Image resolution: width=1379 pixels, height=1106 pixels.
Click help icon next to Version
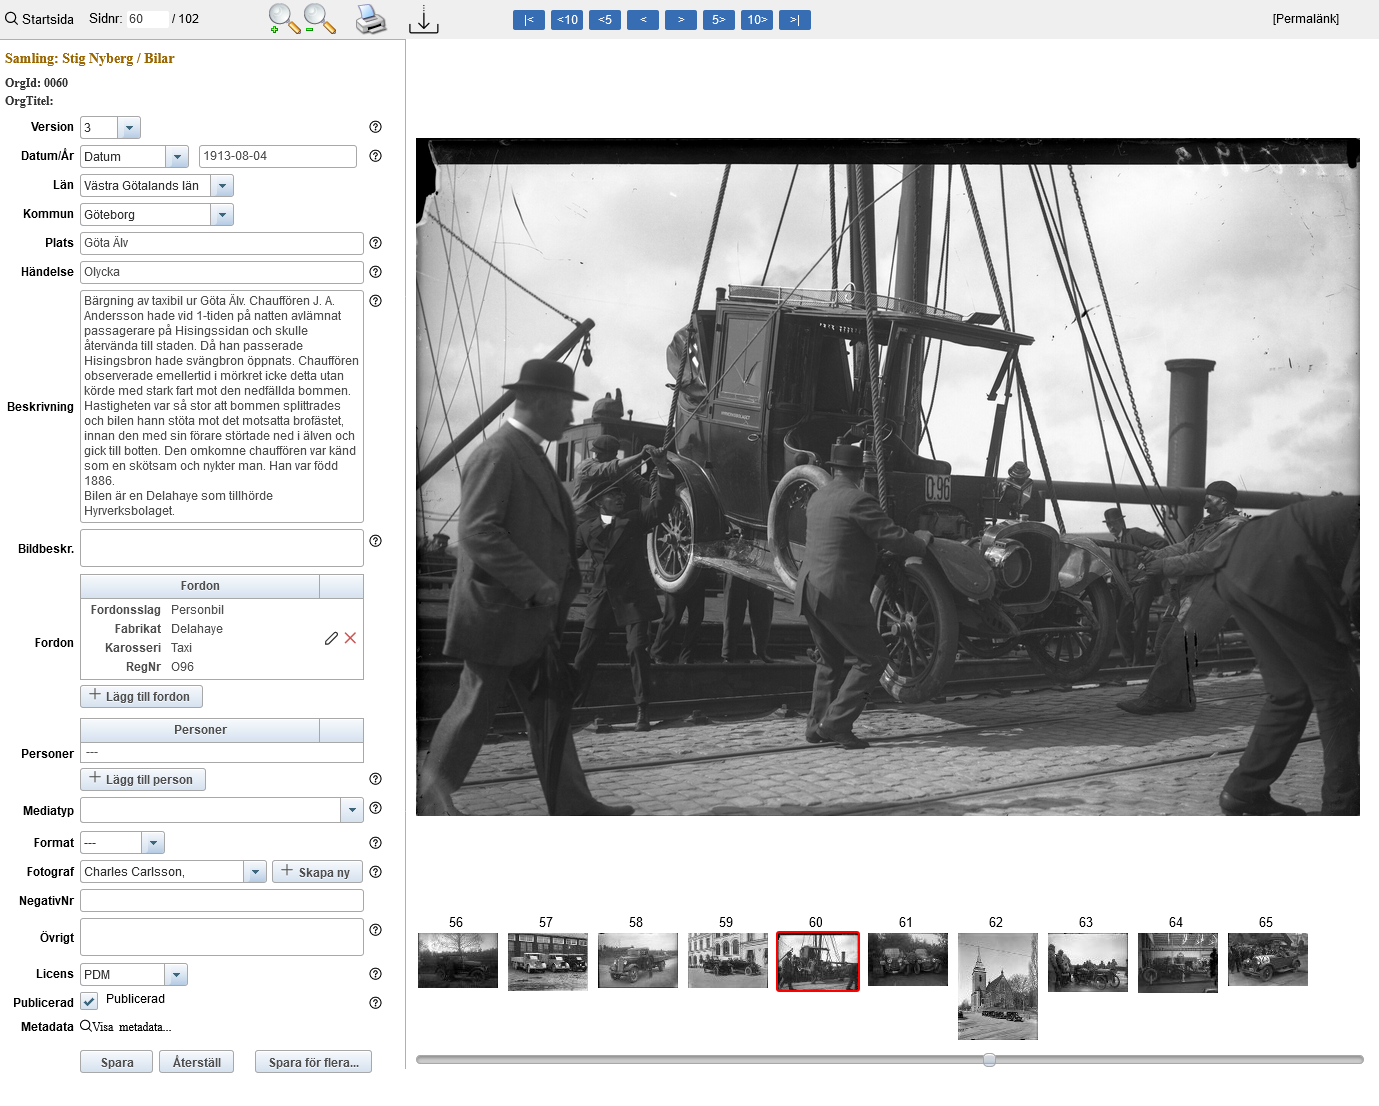pos(376,127)
